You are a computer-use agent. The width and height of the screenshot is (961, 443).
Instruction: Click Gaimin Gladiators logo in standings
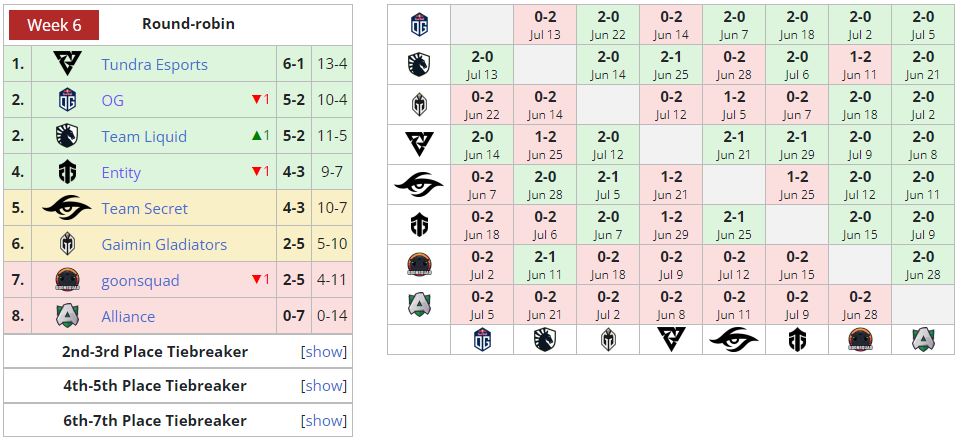[66, 245]
